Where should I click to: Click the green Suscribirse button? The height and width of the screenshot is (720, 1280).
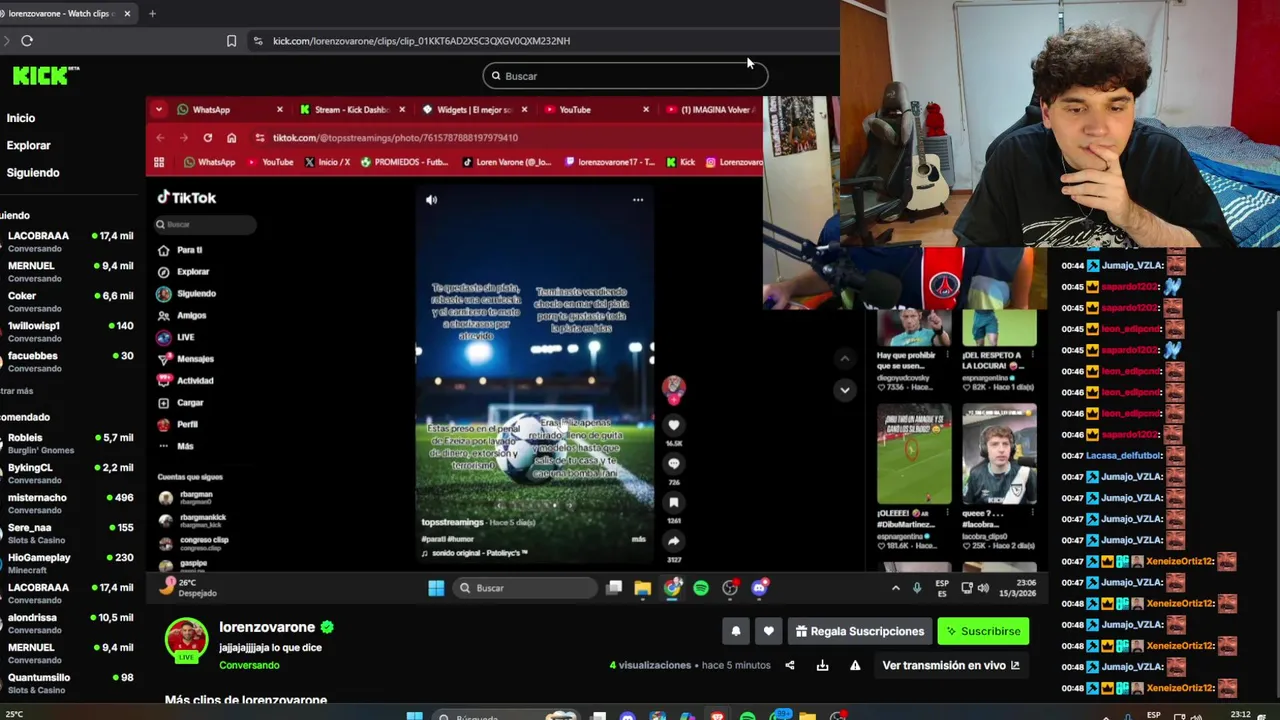point(983,631)
